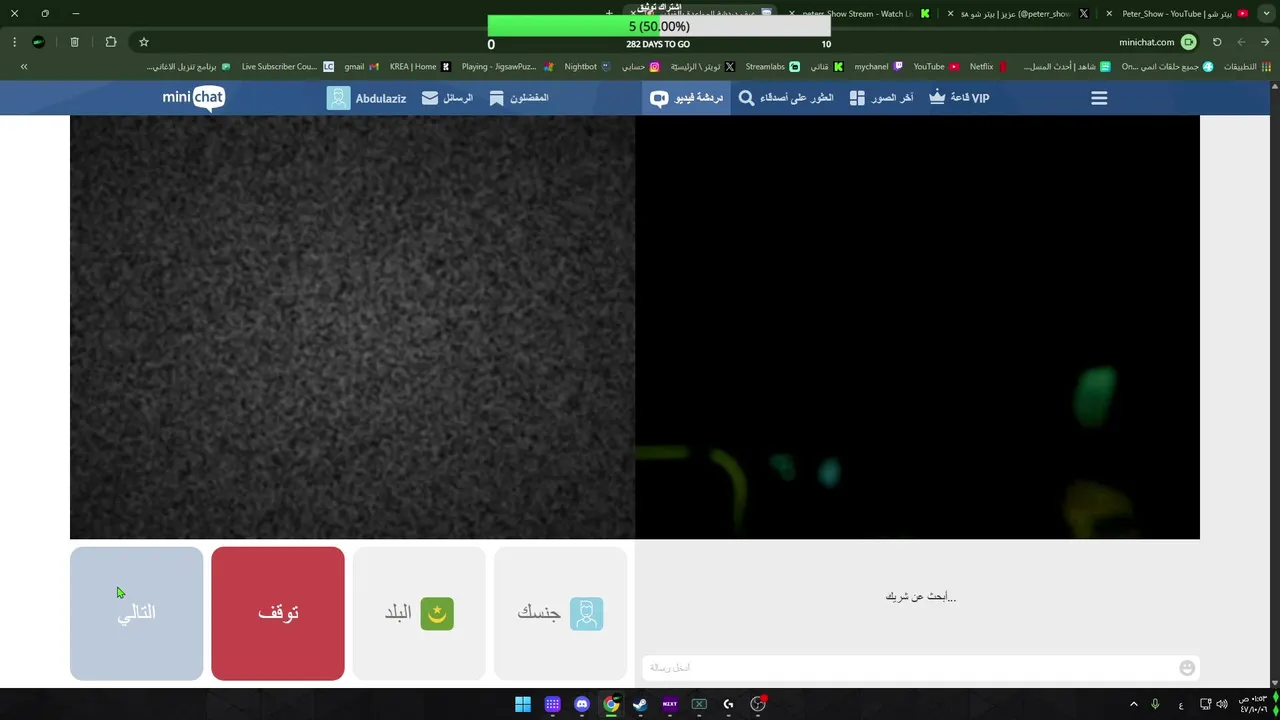Open the gmail bookmark
This screenshot has height=720, width=1280.
[361, 67]
